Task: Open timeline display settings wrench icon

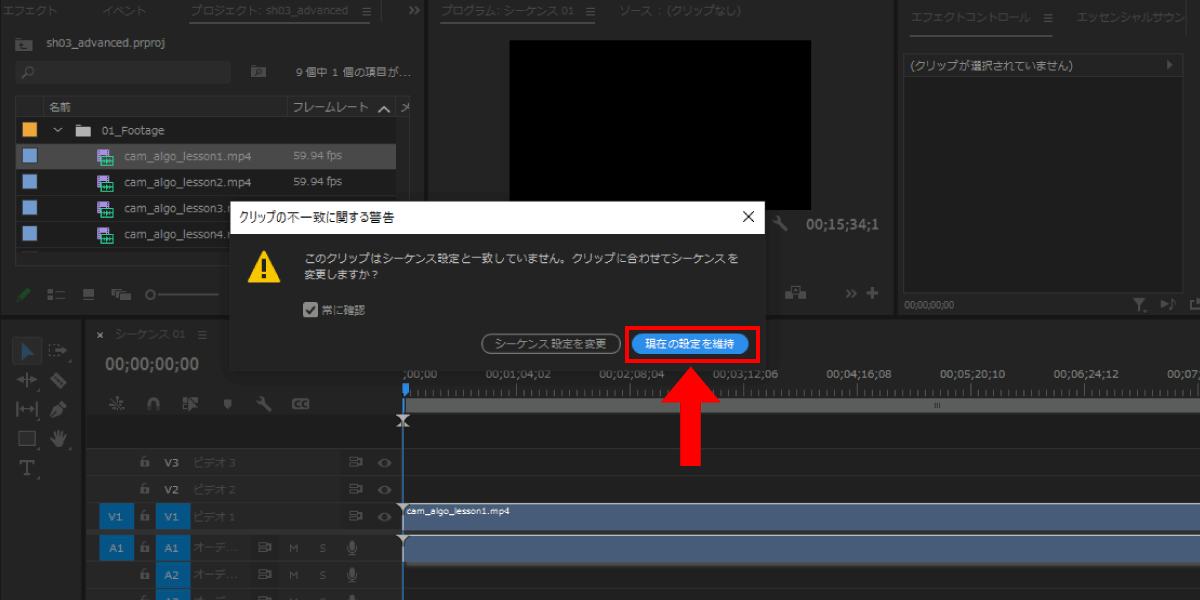Action: tap(264, 404)
